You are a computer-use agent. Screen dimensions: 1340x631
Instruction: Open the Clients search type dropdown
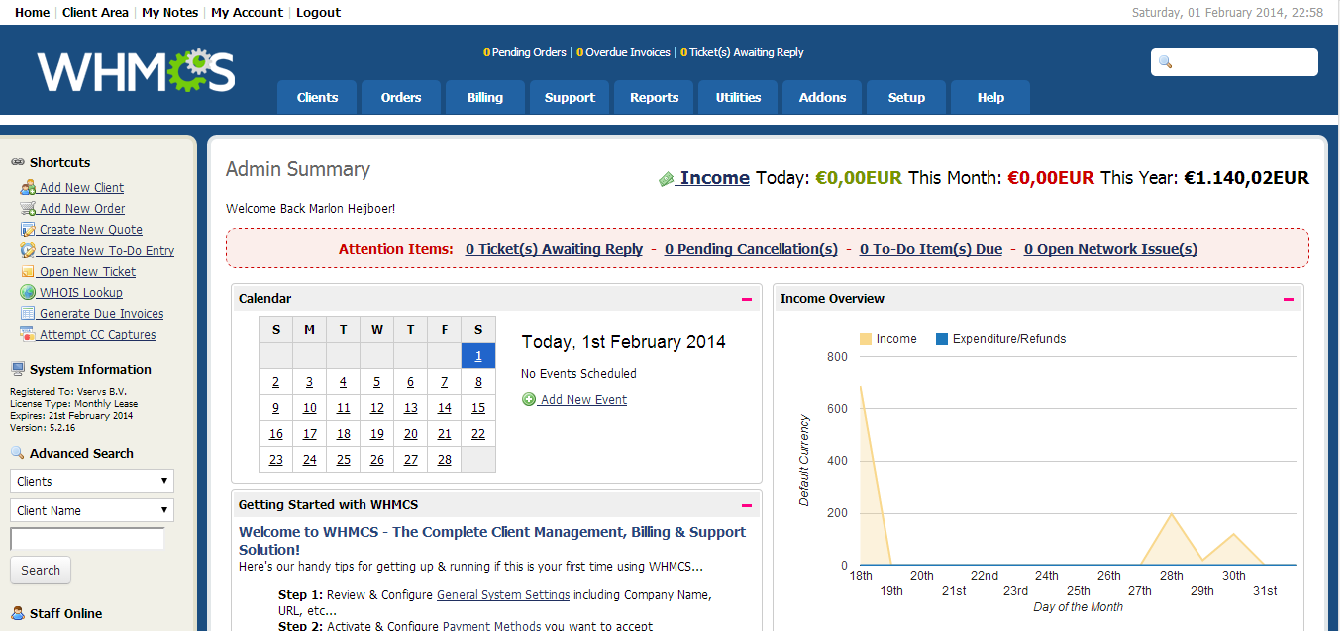point(92,481)
